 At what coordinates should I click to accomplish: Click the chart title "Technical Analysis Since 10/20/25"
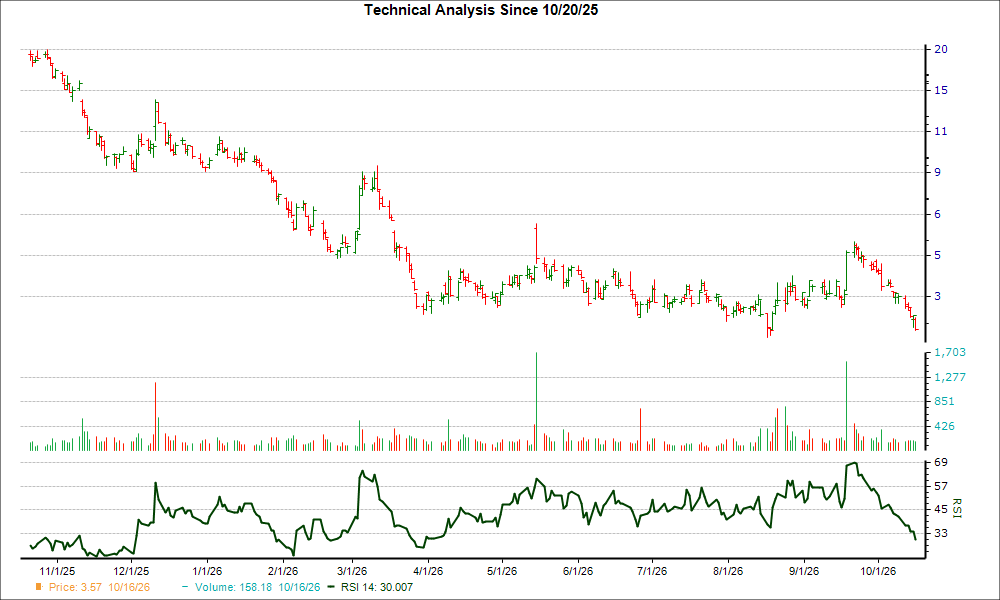coord(481,10)
